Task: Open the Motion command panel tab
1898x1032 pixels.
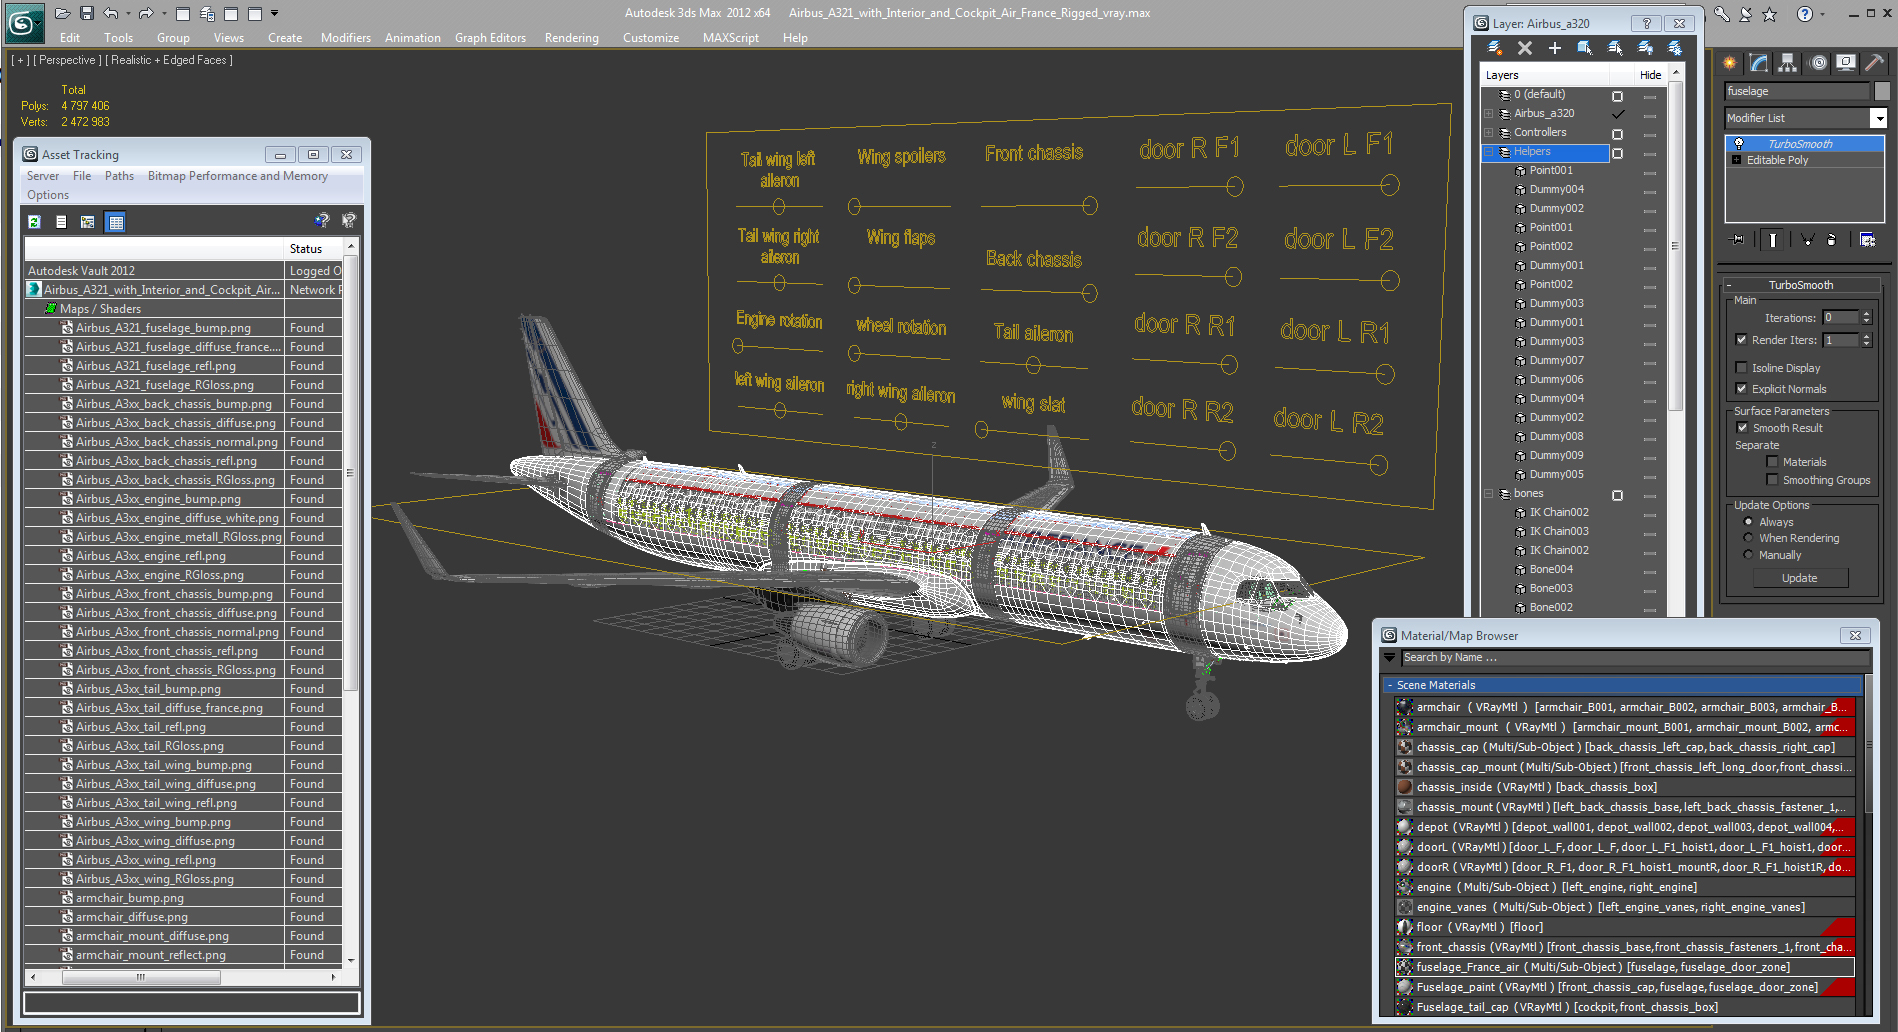Action: (x=1818, y=63)
